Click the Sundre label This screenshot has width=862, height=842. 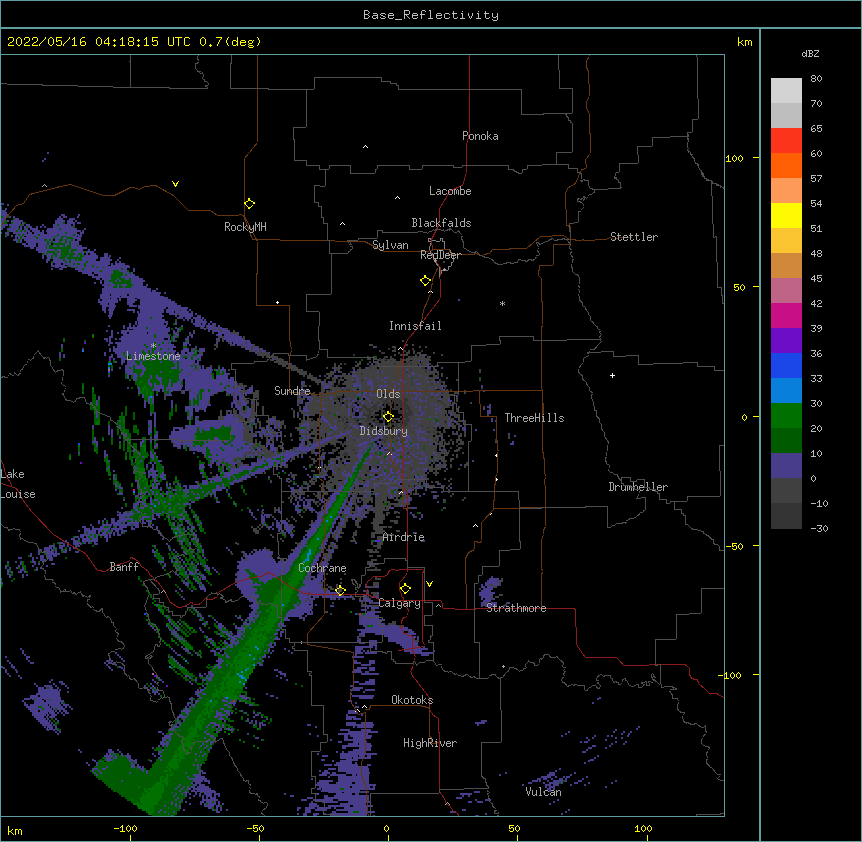click(292, 391)
